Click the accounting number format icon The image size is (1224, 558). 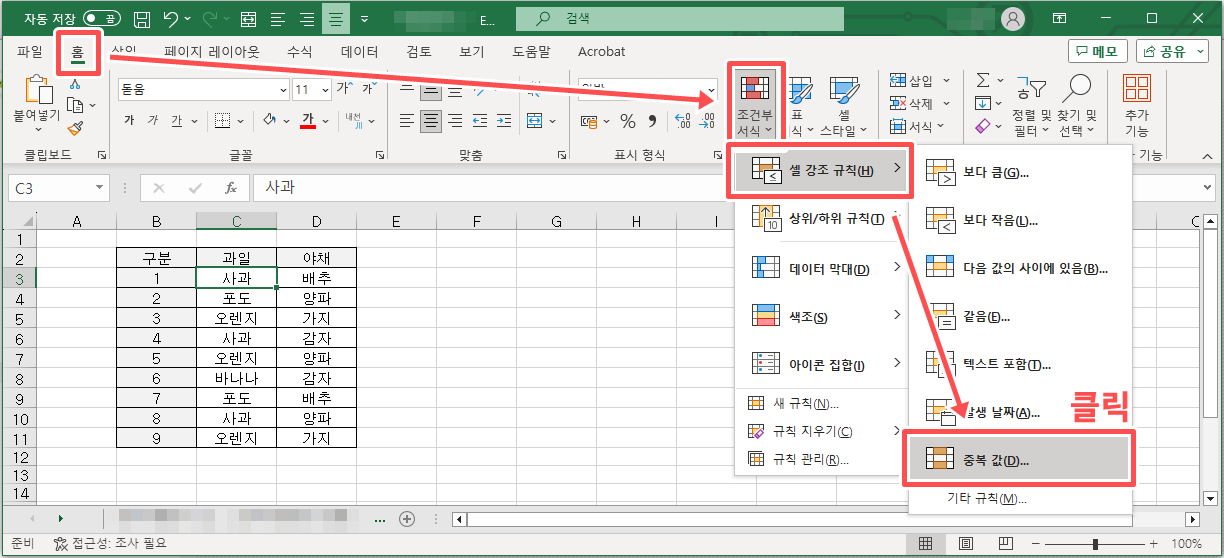pos(590,121)
